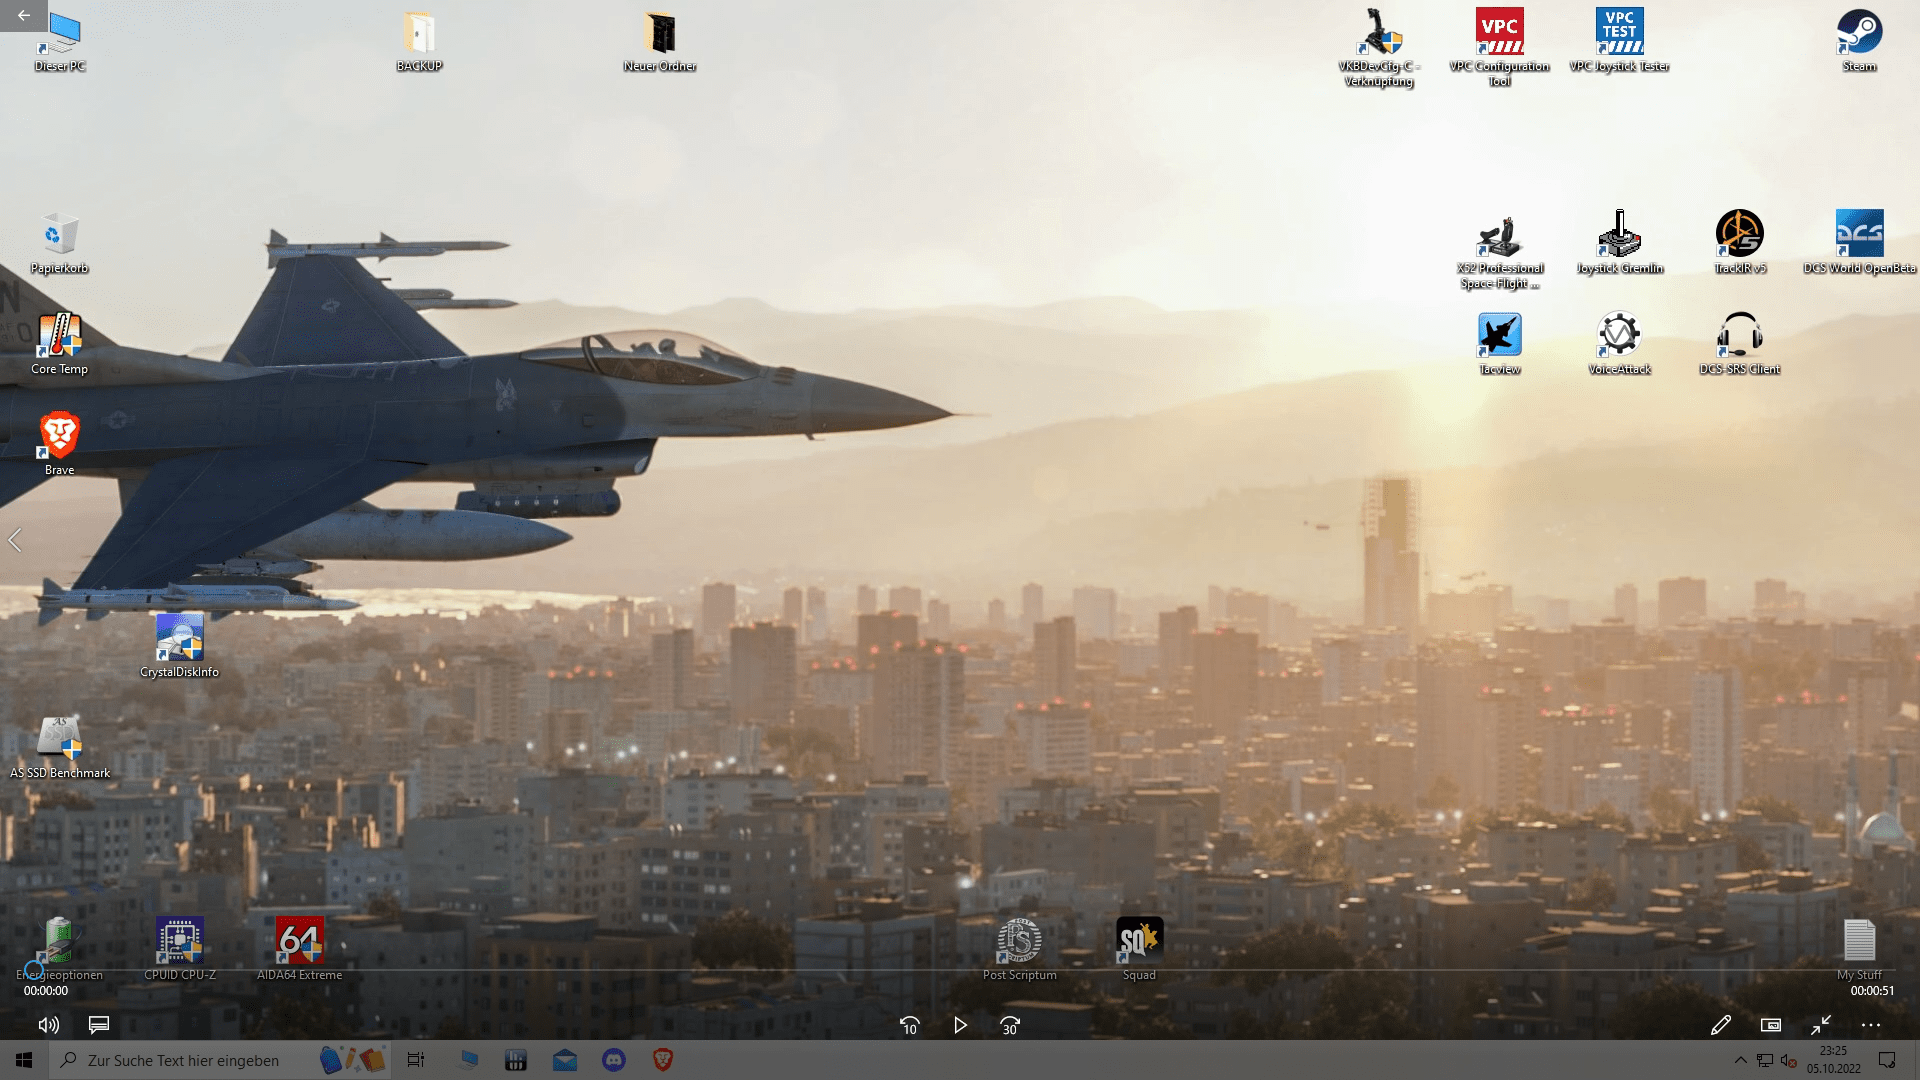Open the Brave desktop shortcut
Screen dimensions: 1920x1080
point(59,445)
